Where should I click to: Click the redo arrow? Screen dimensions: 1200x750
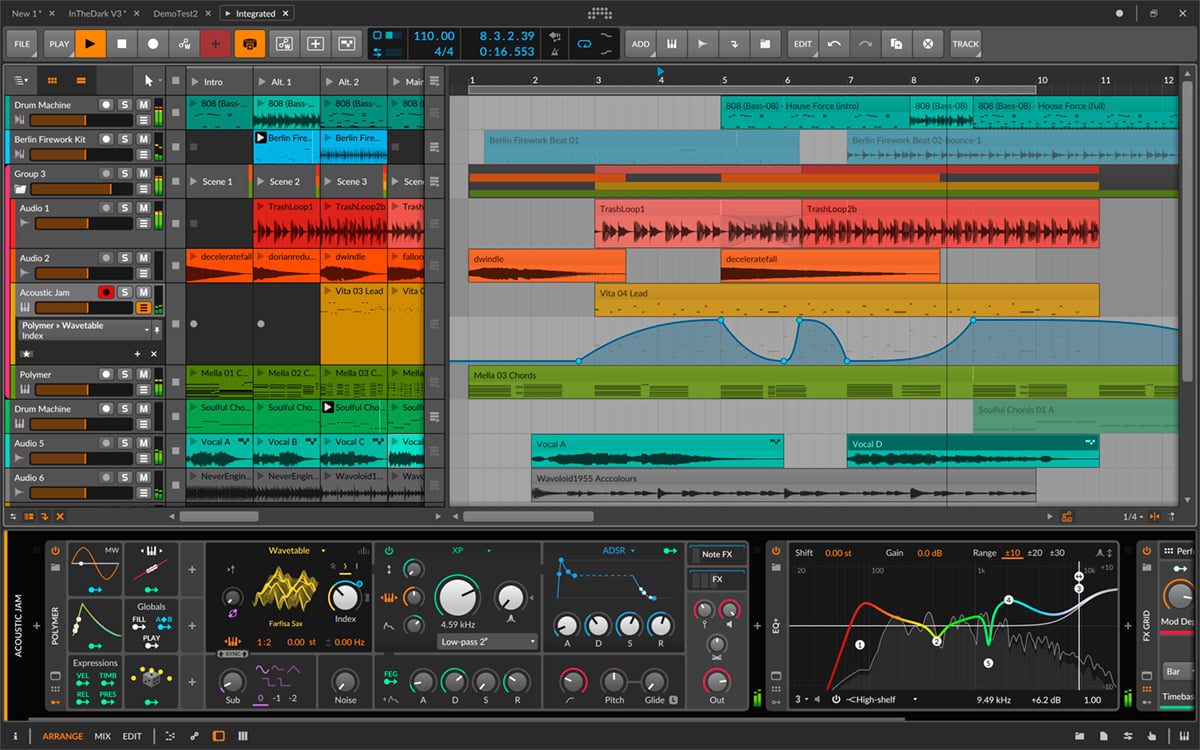point(865,44)
